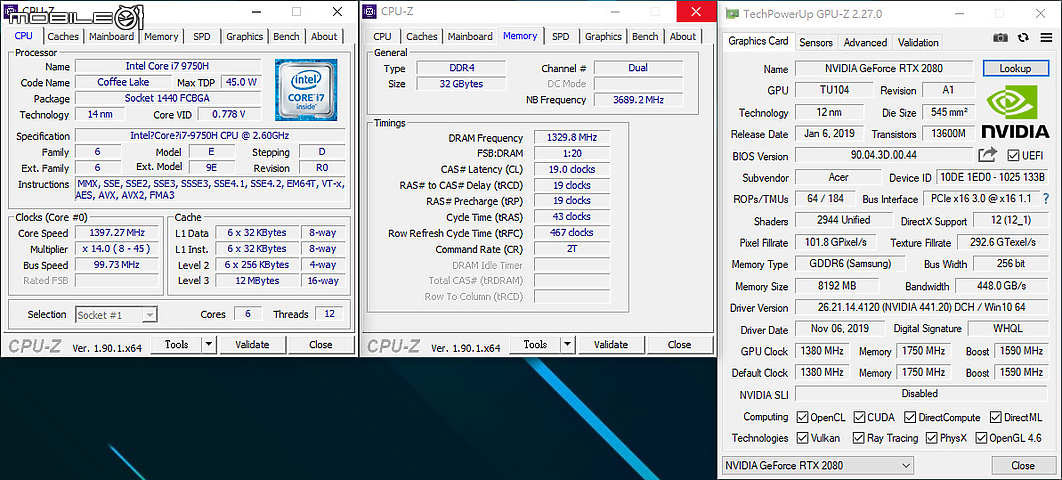Image resolution: width=1062 pixels, height=480 pixels.
Task: Open the Bench tab in CPU-Z Memory window
Action: 645,37
